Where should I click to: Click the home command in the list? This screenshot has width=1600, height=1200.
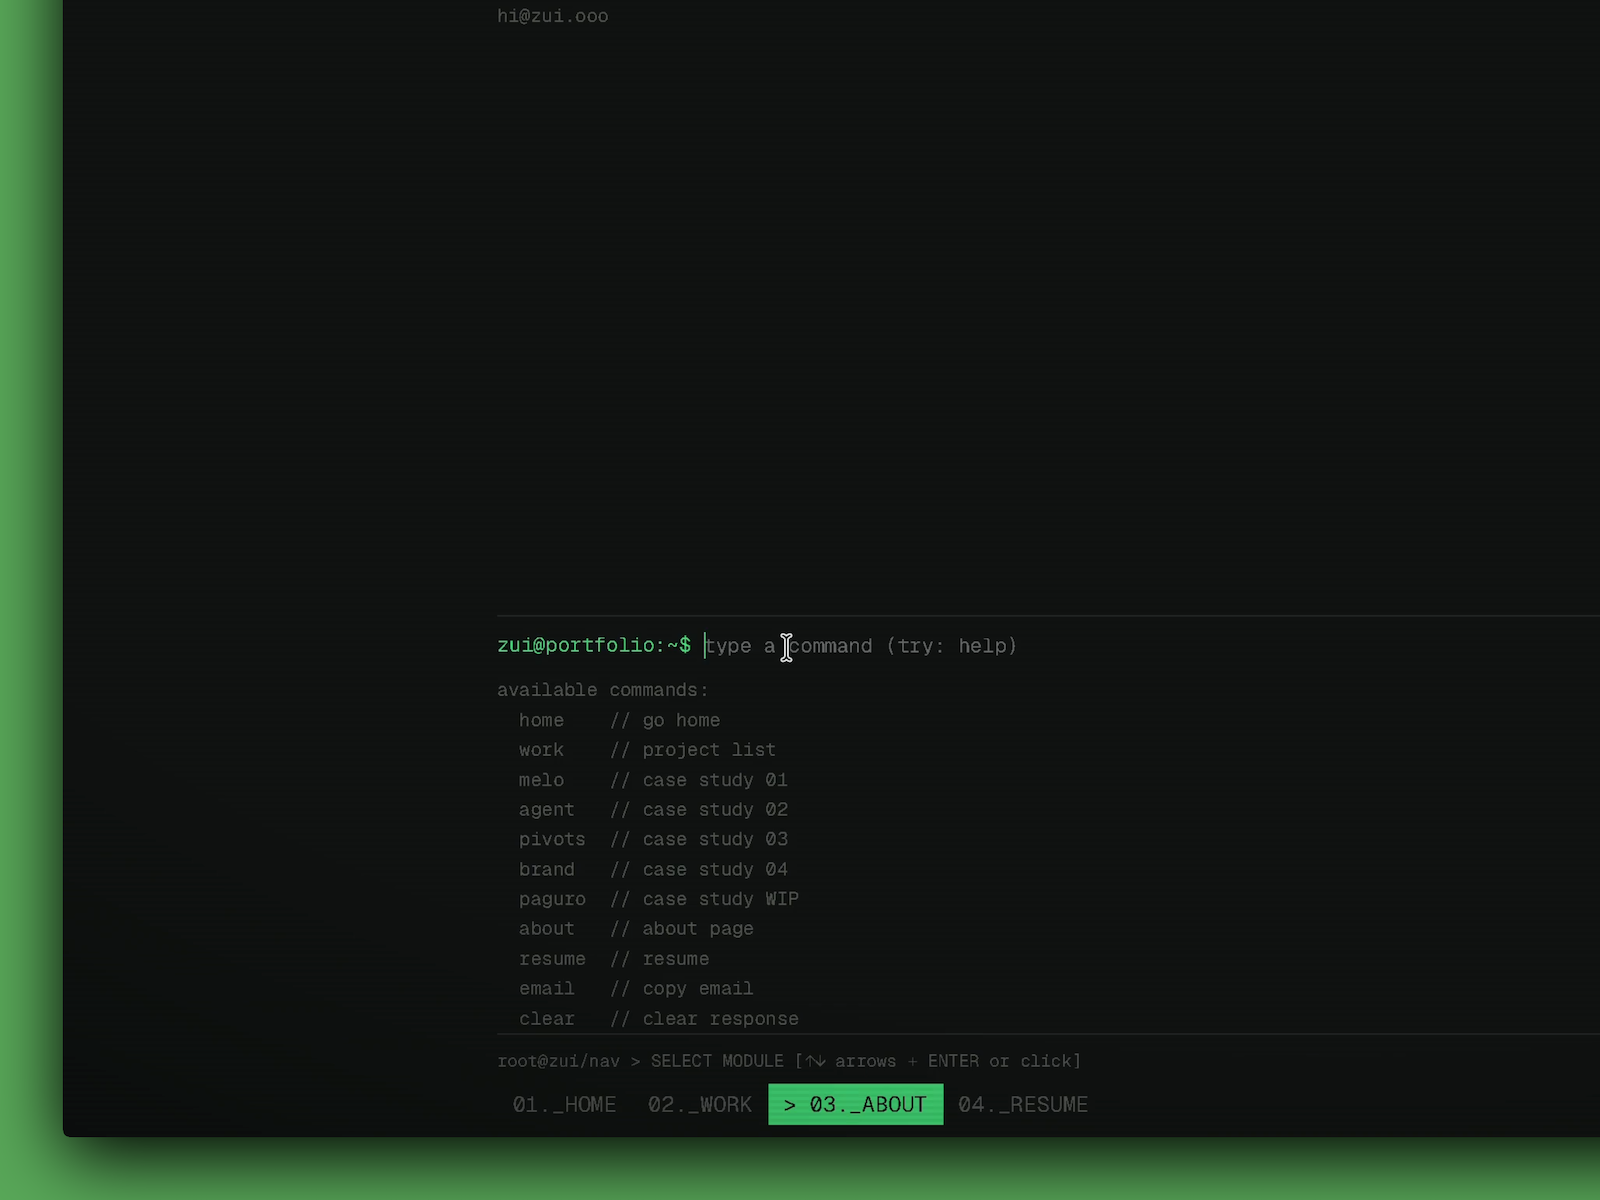click(541, 720)
